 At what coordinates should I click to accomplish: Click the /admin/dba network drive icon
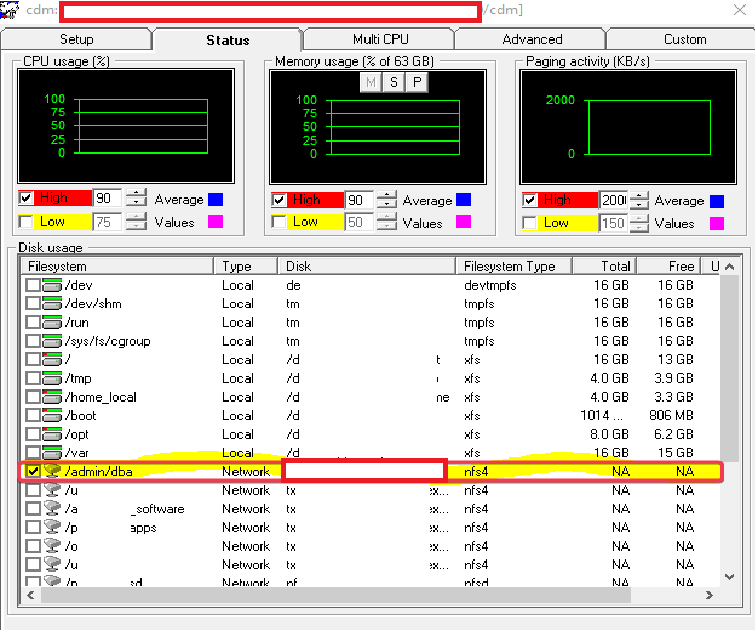pos(53,472)
